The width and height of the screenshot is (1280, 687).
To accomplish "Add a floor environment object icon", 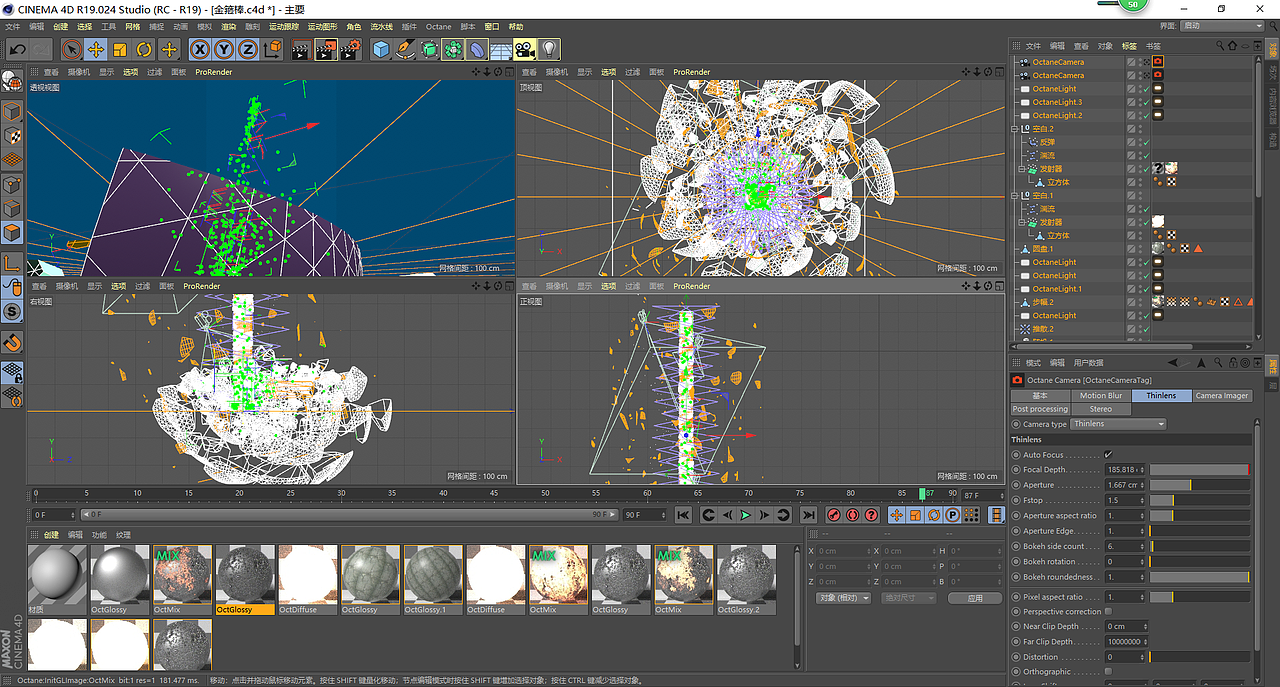I will [x=501, y=49].
